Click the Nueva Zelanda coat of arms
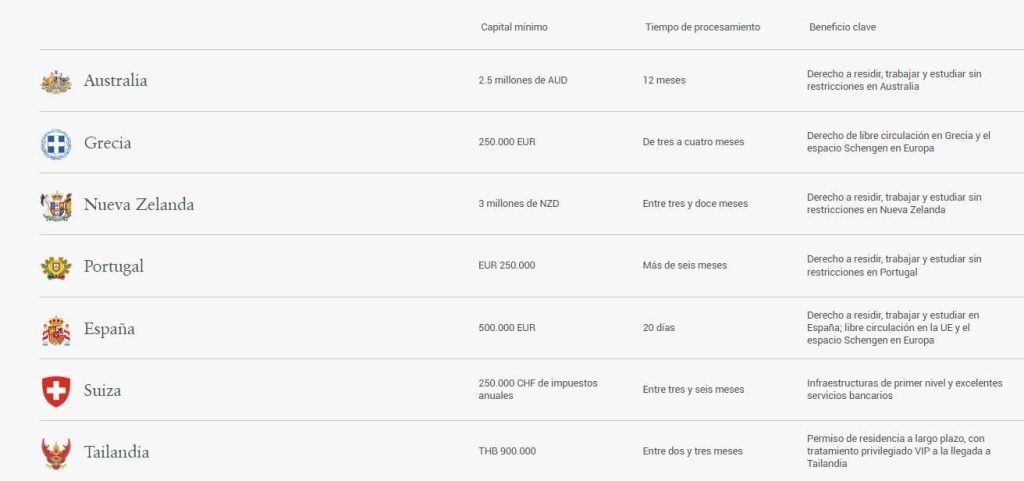1024x481 pixels. click(x=56, y=206)
